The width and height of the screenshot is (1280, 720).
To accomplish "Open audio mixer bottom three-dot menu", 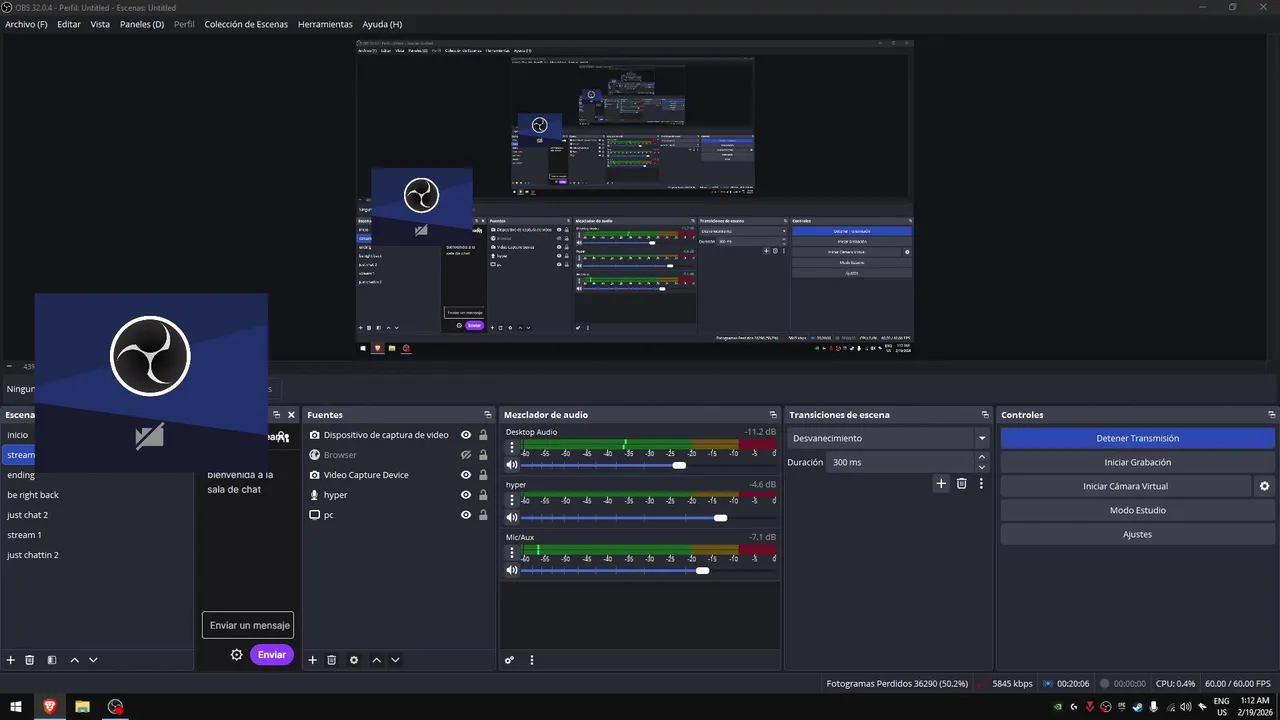I will click(x=532, y=660).
